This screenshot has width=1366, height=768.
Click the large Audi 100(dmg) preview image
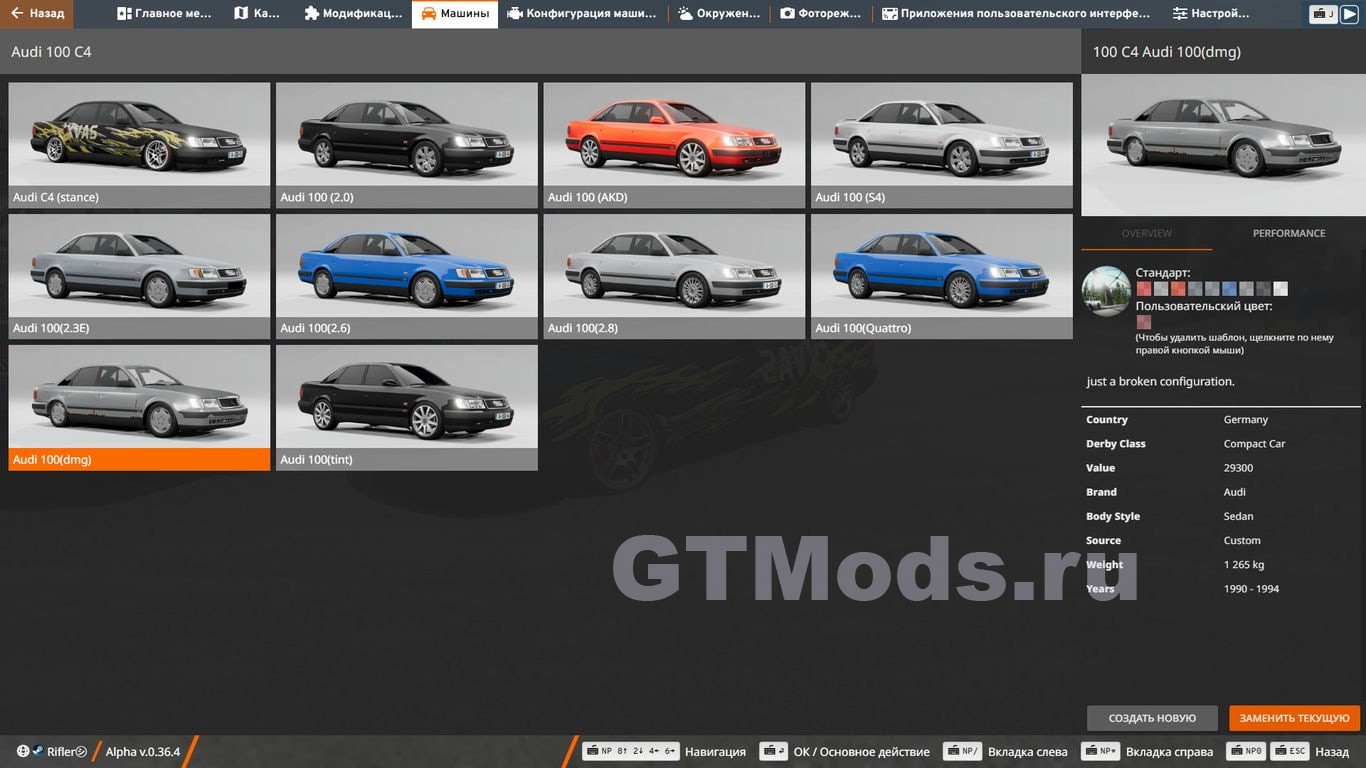tap(1223, 145)
